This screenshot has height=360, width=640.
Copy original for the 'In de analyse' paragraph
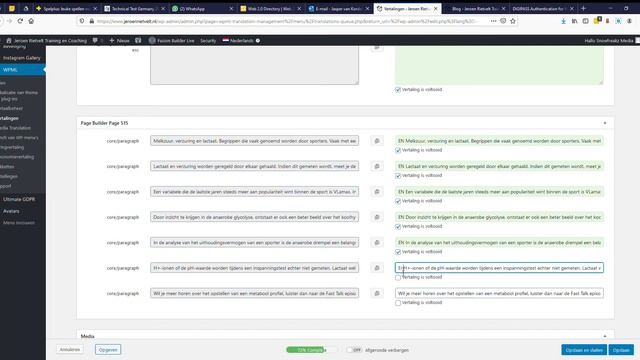click(x=377, y=242)
